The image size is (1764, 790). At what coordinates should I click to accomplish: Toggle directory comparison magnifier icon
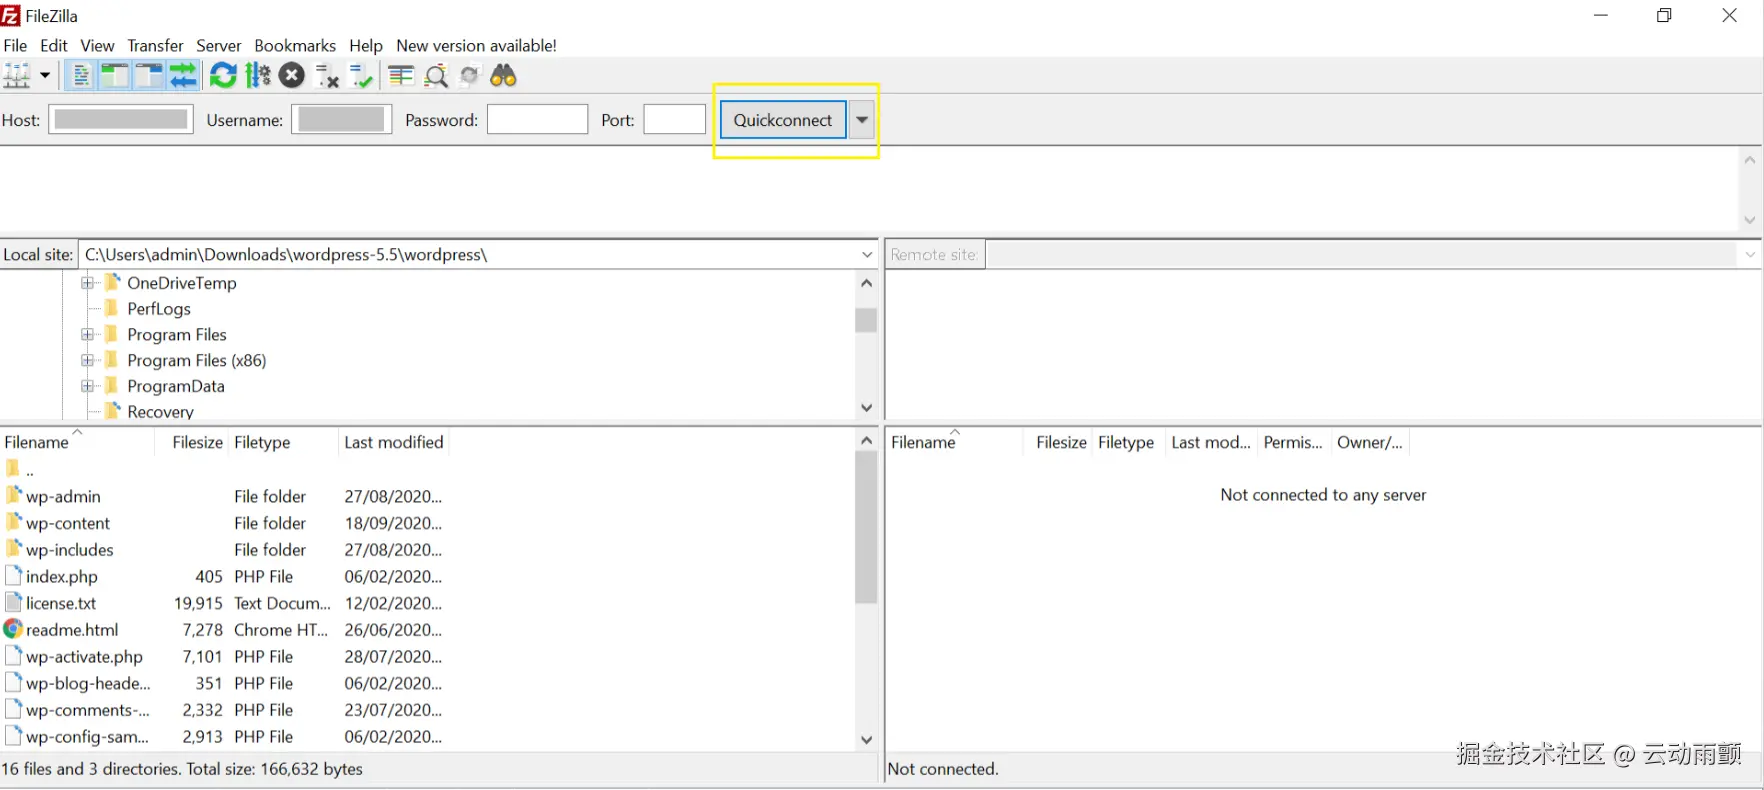point(436,76)
